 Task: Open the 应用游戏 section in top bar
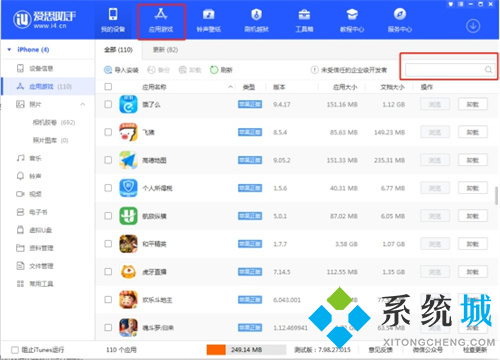161,20
